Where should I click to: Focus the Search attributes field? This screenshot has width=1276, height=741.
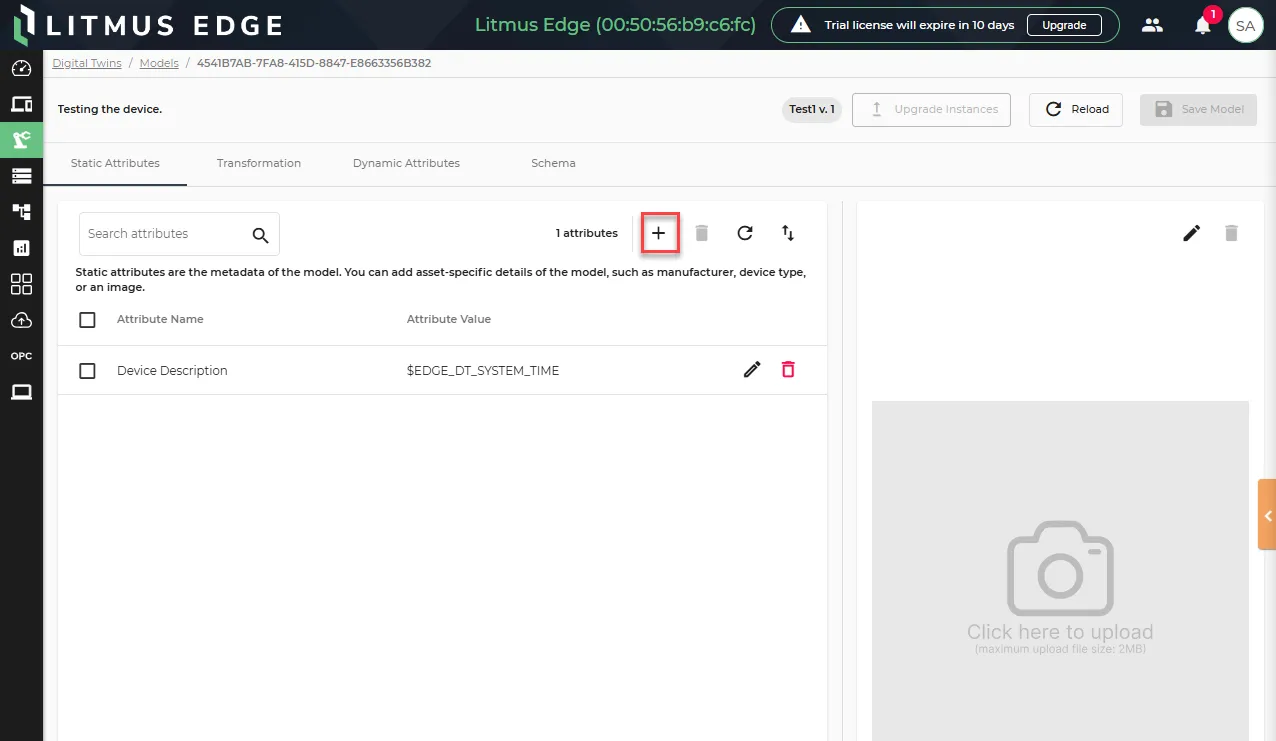[179, 234]
